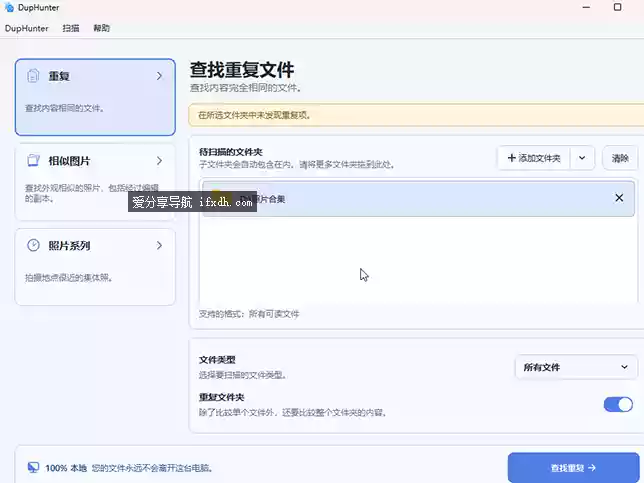Open the DupHunter menu

[27, 28]
